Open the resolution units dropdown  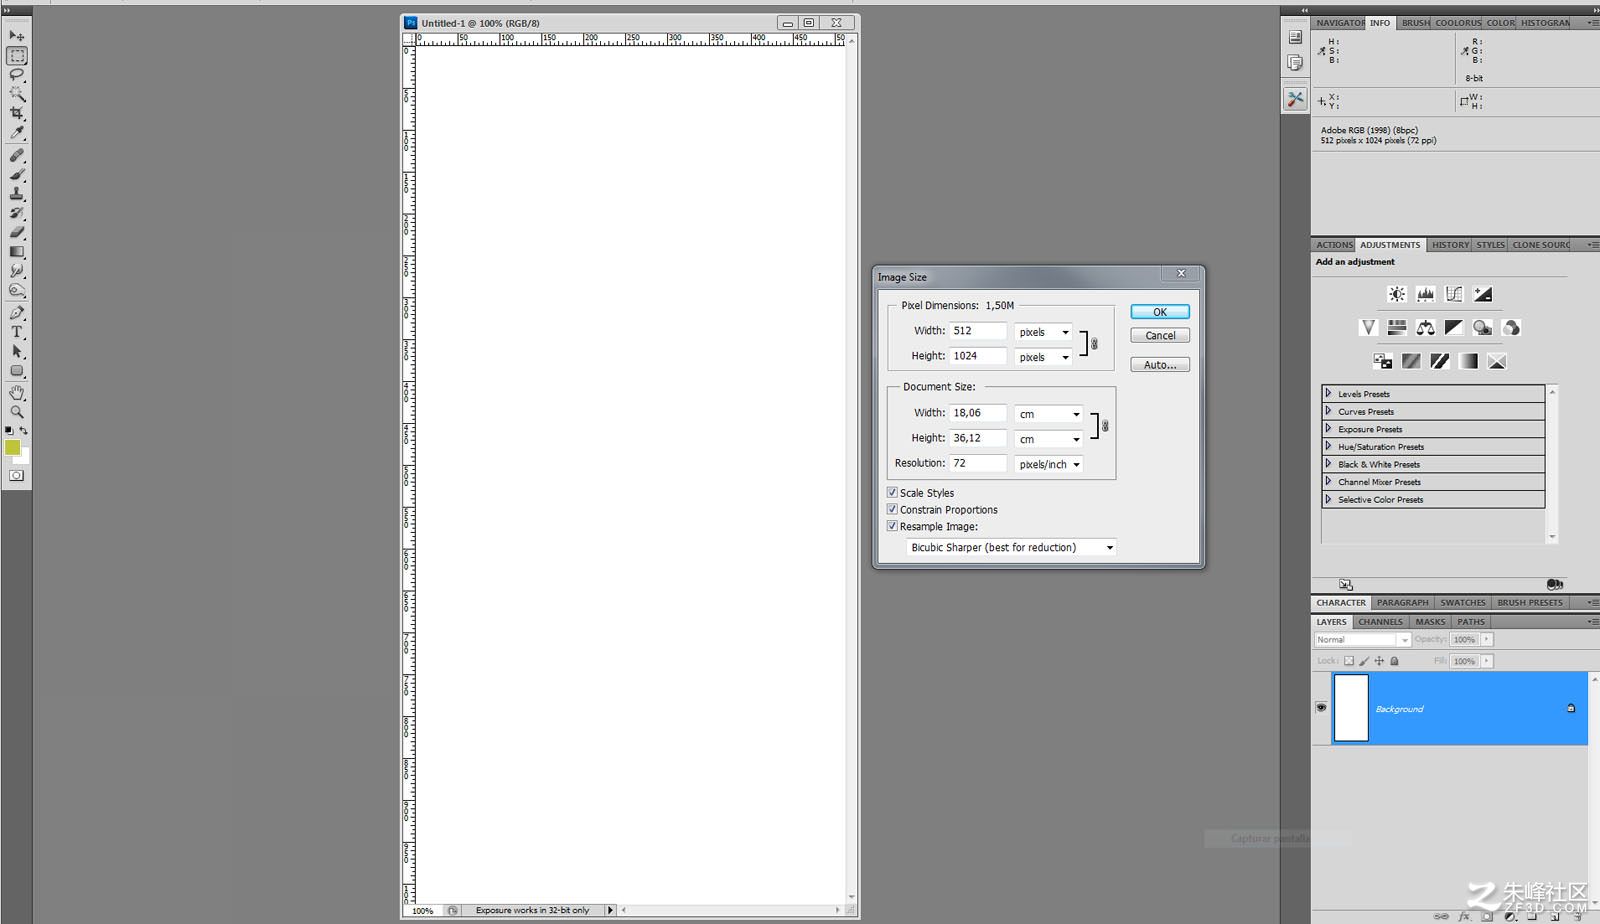pos(1049,465)
